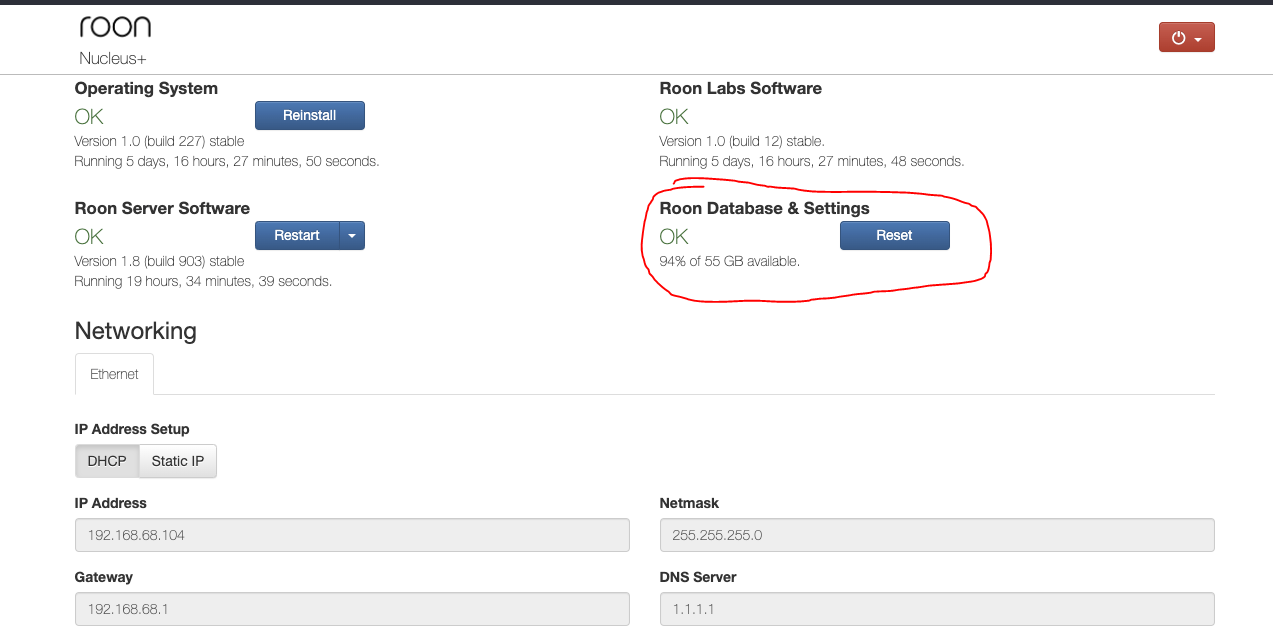Click the Nucleus+ label
Image resolution: width=1273 pixels, height=640 pixels.
(x=112, y=58)
